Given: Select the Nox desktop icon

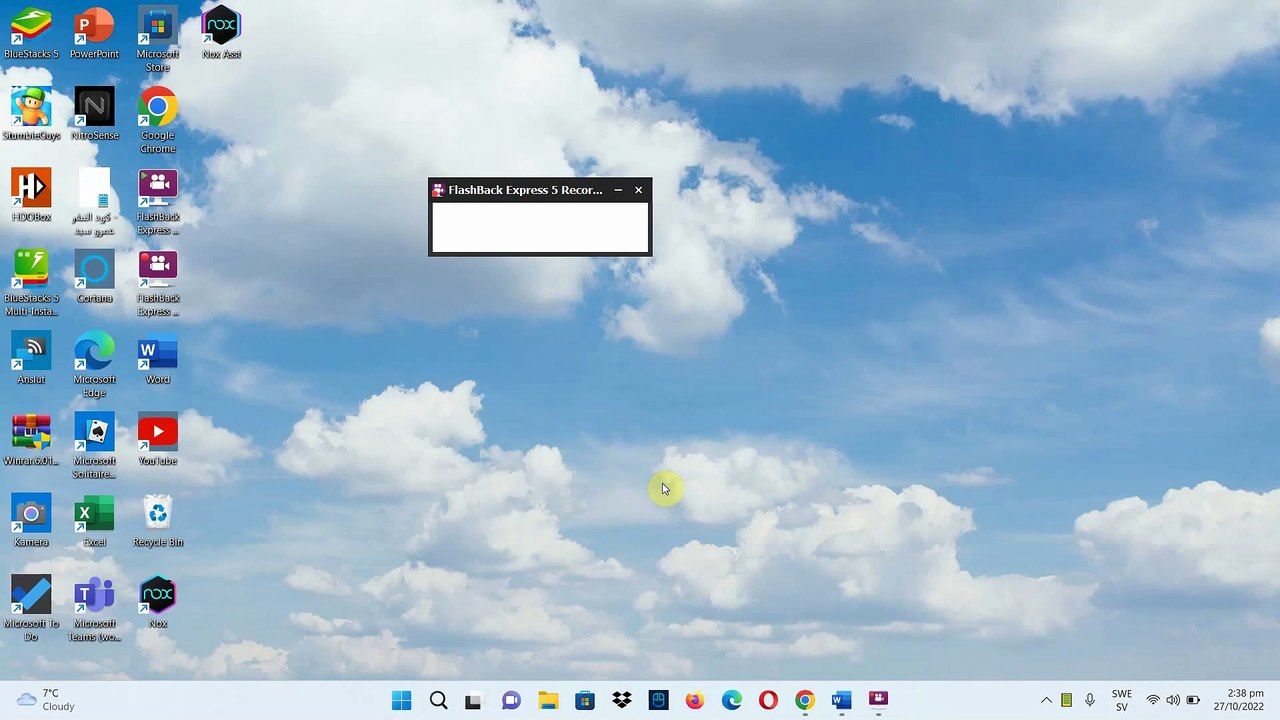Looking at the screenshot, I should click(x=158, y=603).
